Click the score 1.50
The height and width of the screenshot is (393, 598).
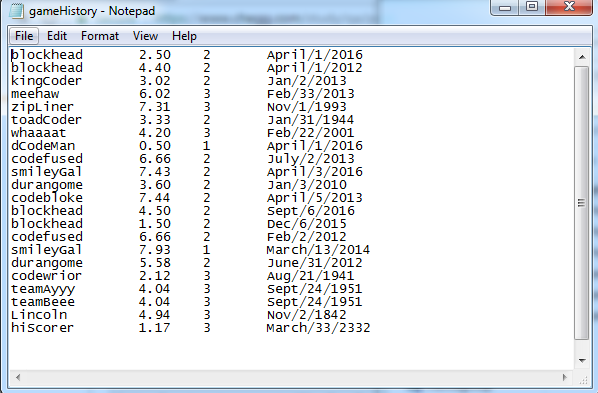[x=154, y=224]
